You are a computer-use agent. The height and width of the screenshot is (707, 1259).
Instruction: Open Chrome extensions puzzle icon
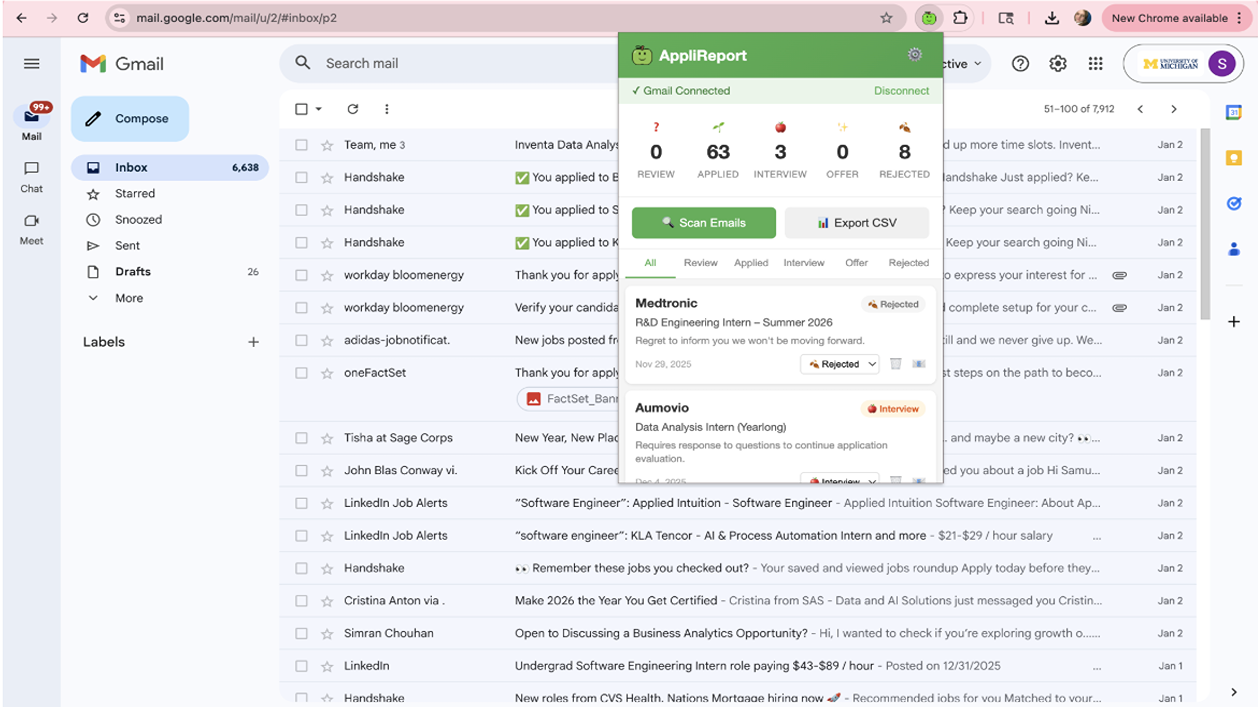pos(960,18)
